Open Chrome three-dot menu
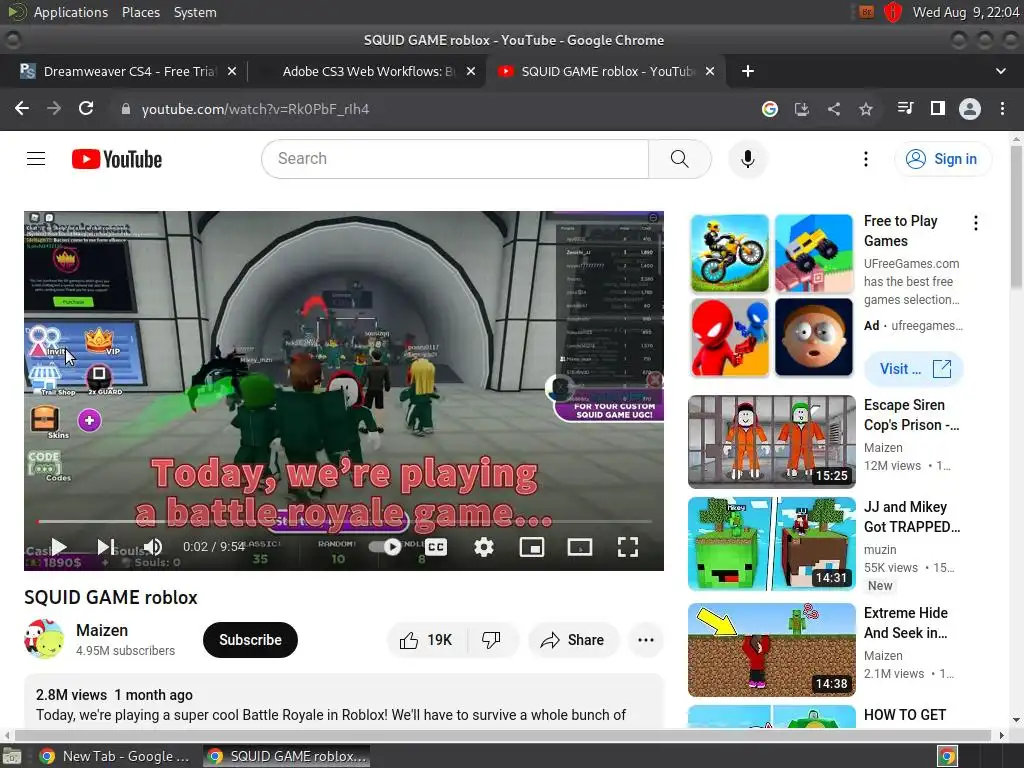 pos(1002,108)
